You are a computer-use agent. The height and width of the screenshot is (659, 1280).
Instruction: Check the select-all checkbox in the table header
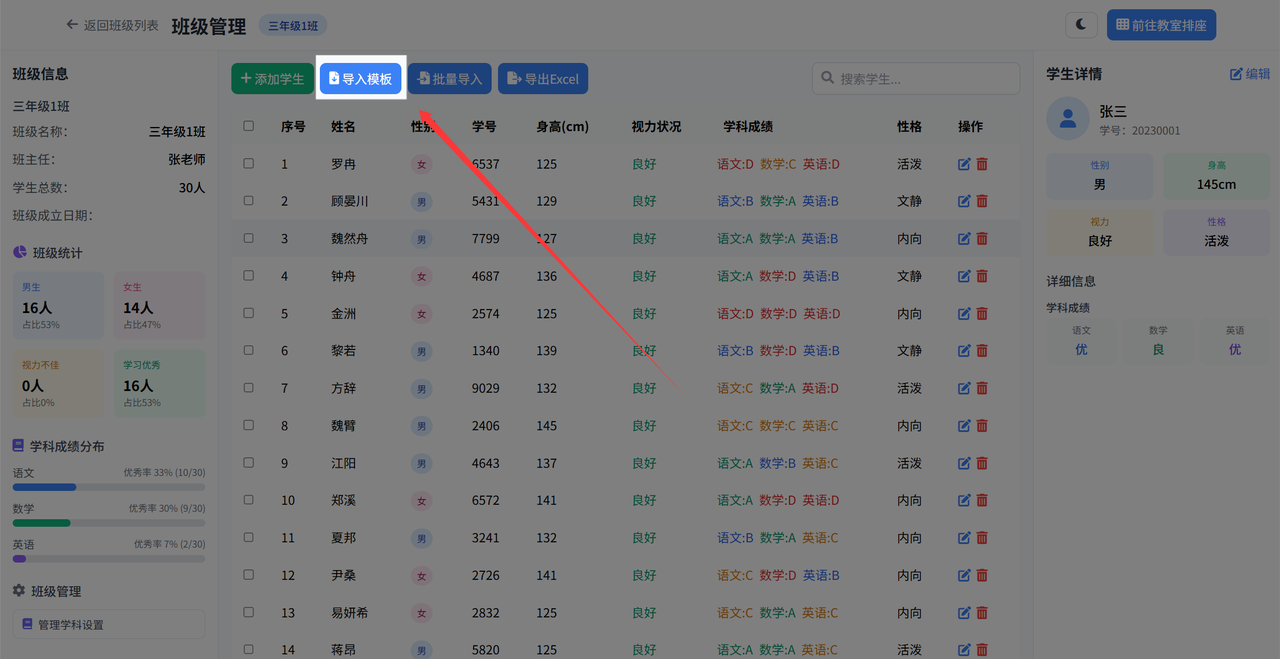[x=248, y=126]
